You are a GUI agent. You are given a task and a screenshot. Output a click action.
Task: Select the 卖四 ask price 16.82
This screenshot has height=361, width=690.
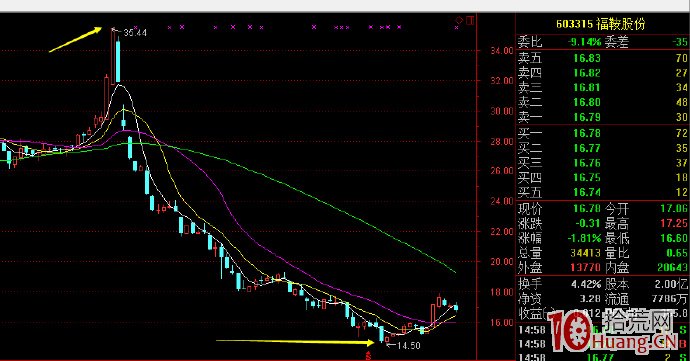587,73
